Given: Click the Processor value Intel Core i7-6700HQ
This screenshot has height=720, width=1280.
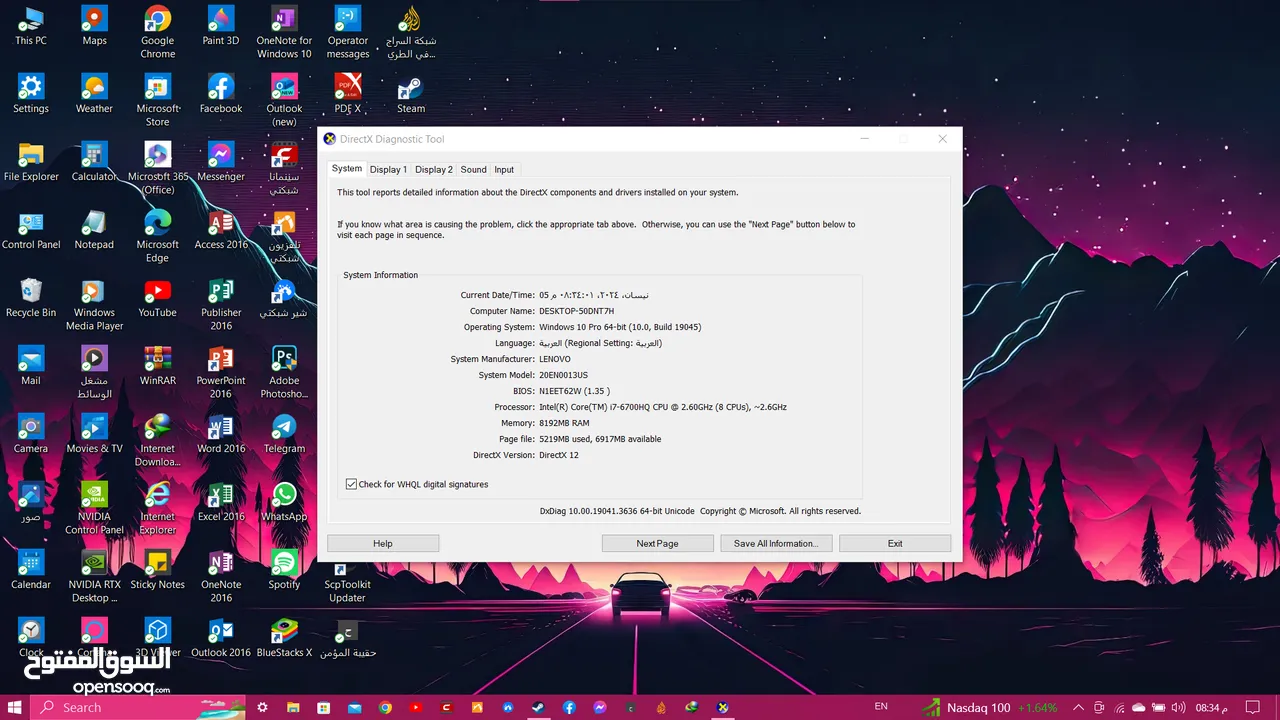Looking at the screenshot, I should coord(663,407).
